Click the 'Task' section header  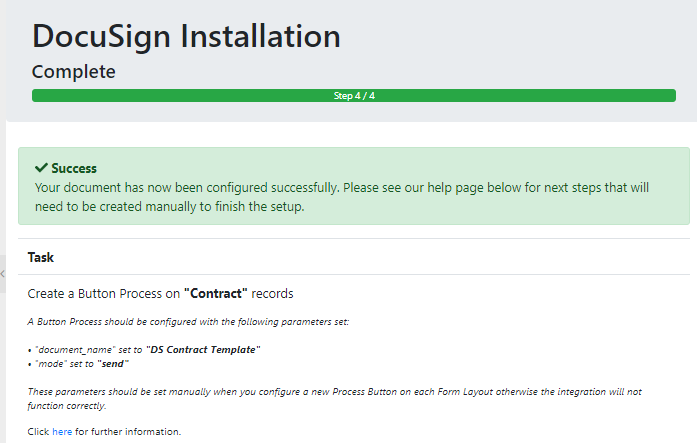point(40,257)
